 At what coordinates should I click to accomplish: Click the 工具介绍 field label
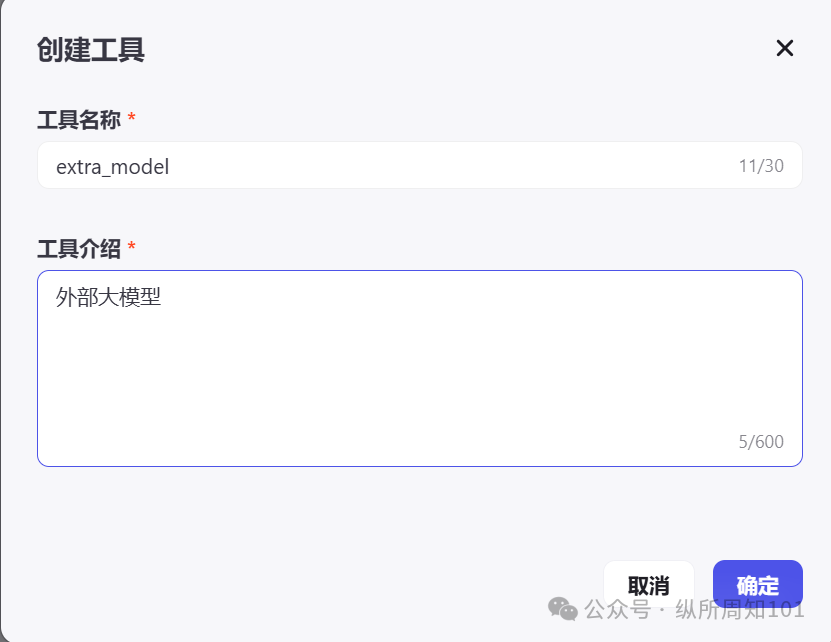[79, 248]
